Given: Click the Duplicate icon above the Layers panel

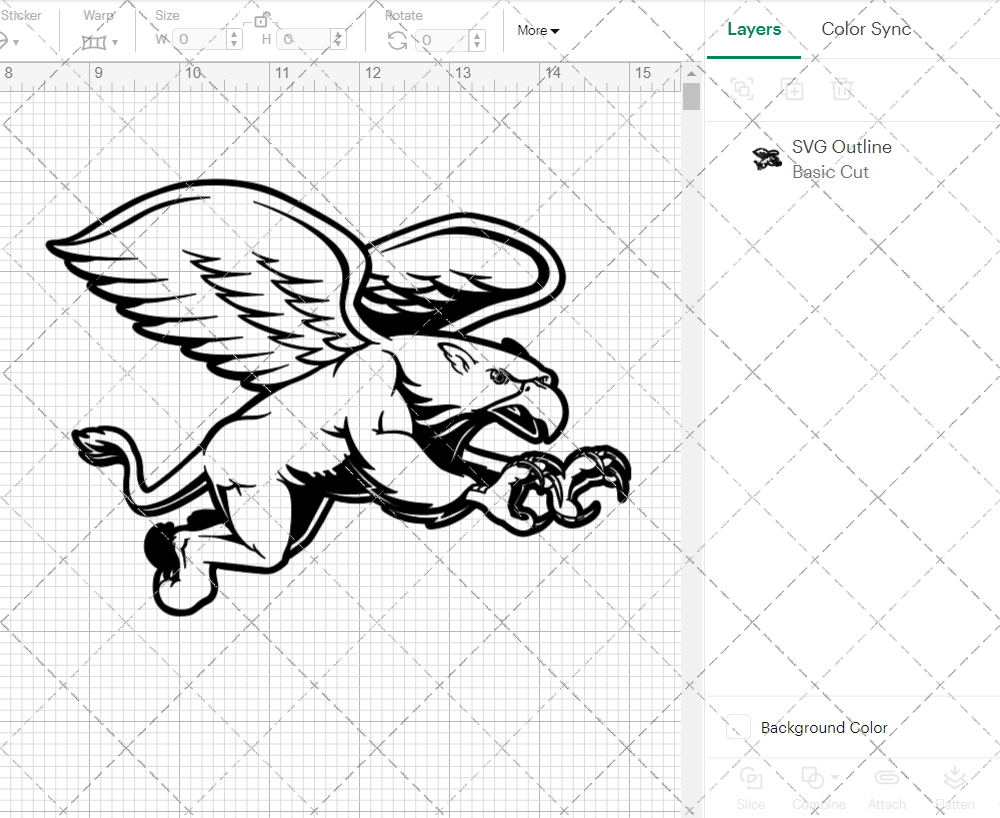Looking at the screenshot, I should click(x=793, y=89).
